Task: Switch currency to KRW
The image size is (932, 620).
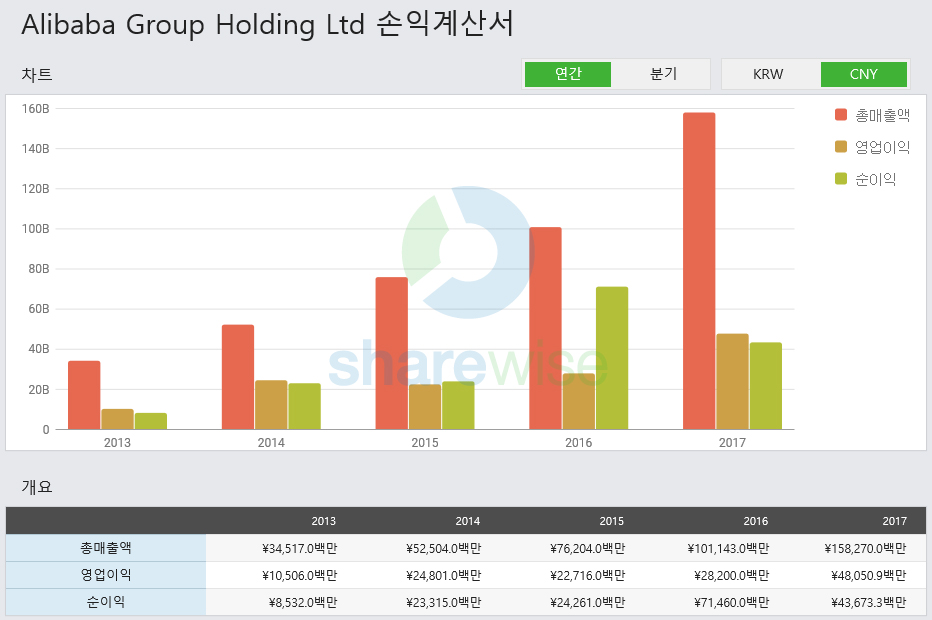Action: pyautogui.click(x=768, y=74)
